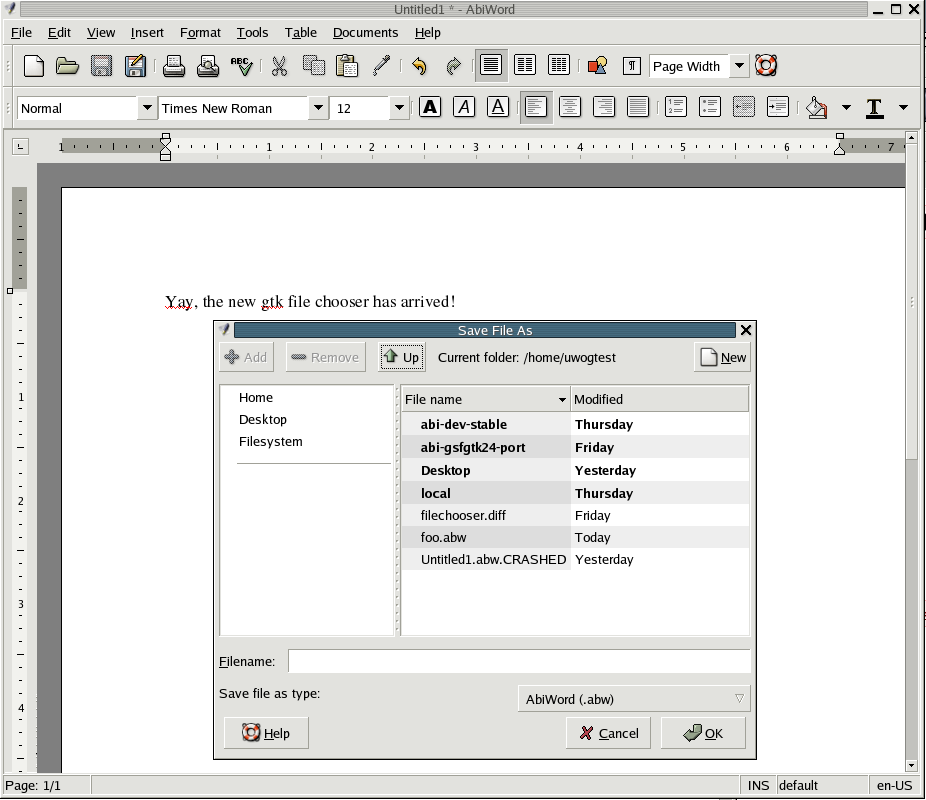This screenshot has height=800, width=926.
Task: Click the numbered list icon
Action: pos(676,107)
